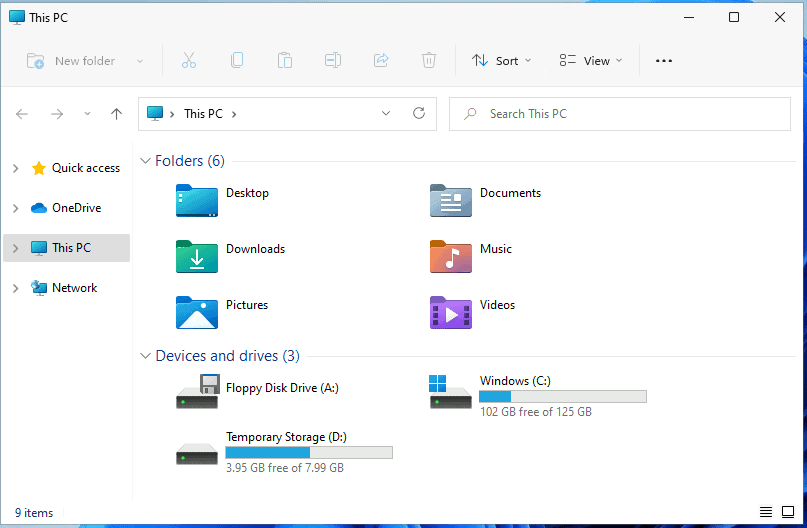Click the New folder button
Screen dimensions: 807x528
(71, 61)
